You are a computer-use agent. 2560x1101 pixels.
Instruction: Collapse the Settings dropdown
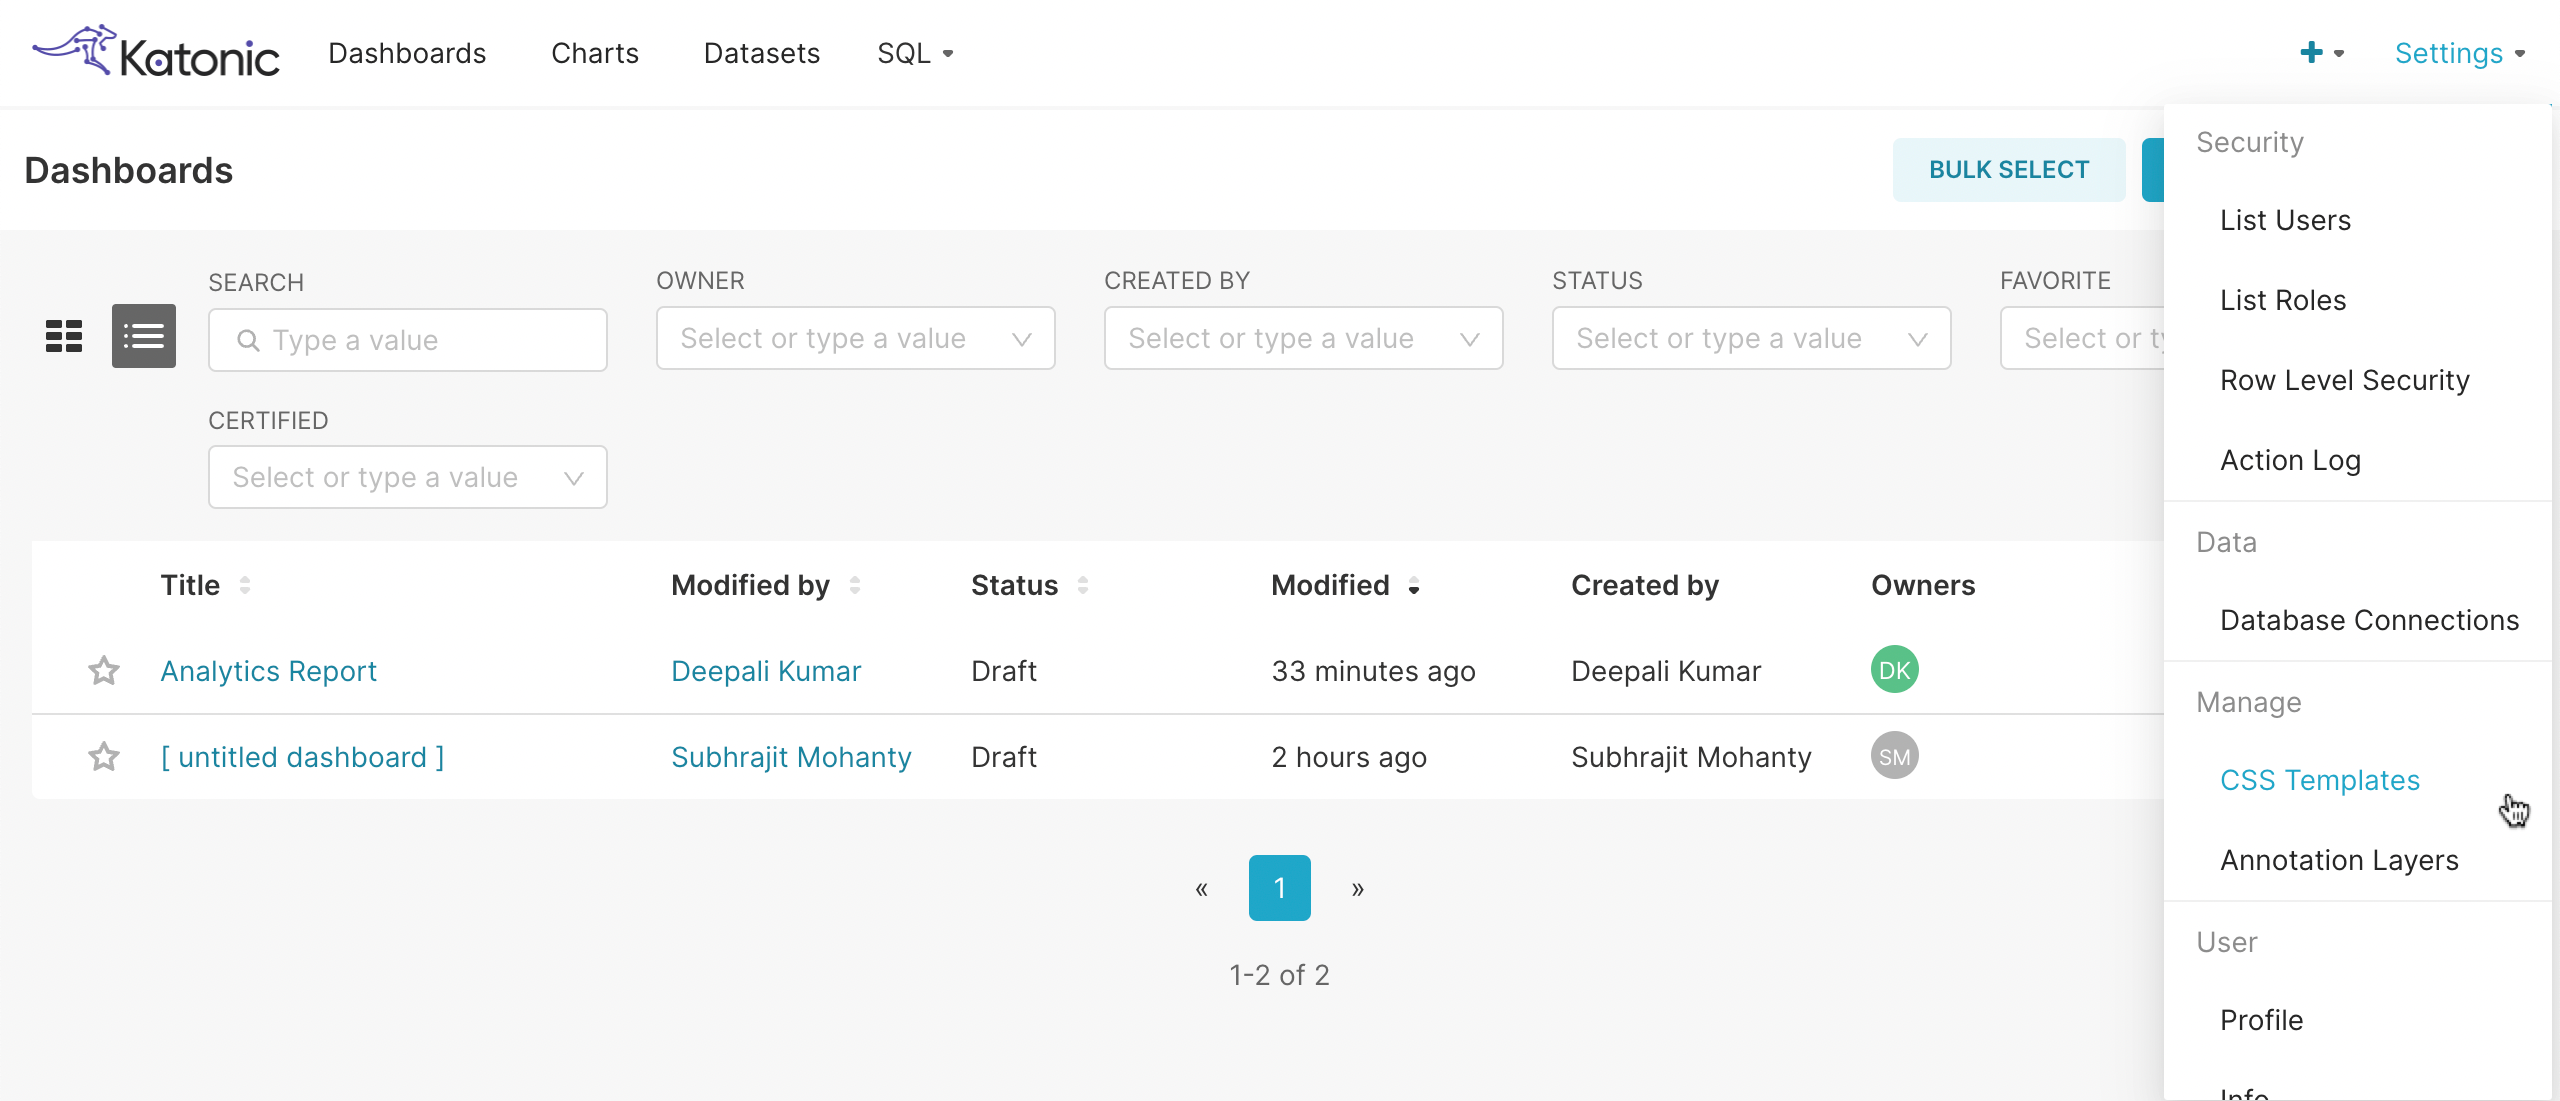click(x=2460, y=53)
